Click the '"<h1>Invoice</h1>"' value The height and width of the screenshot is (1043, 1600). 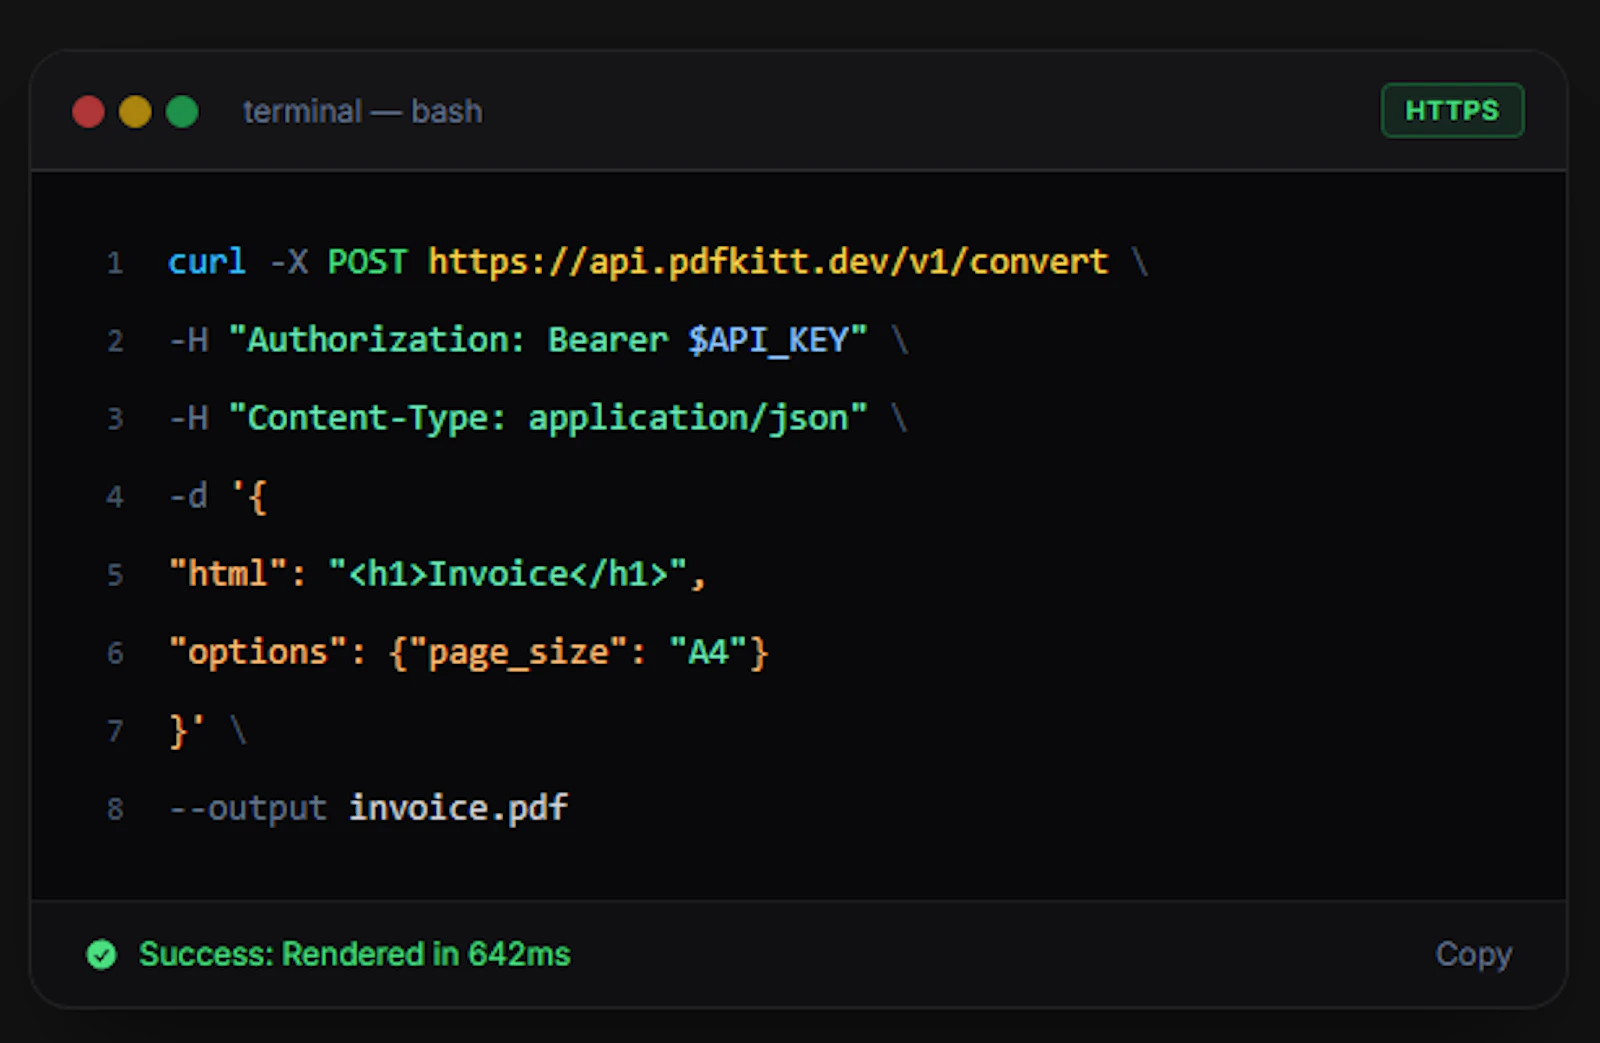pyautogui.click(x=508, y=574)
